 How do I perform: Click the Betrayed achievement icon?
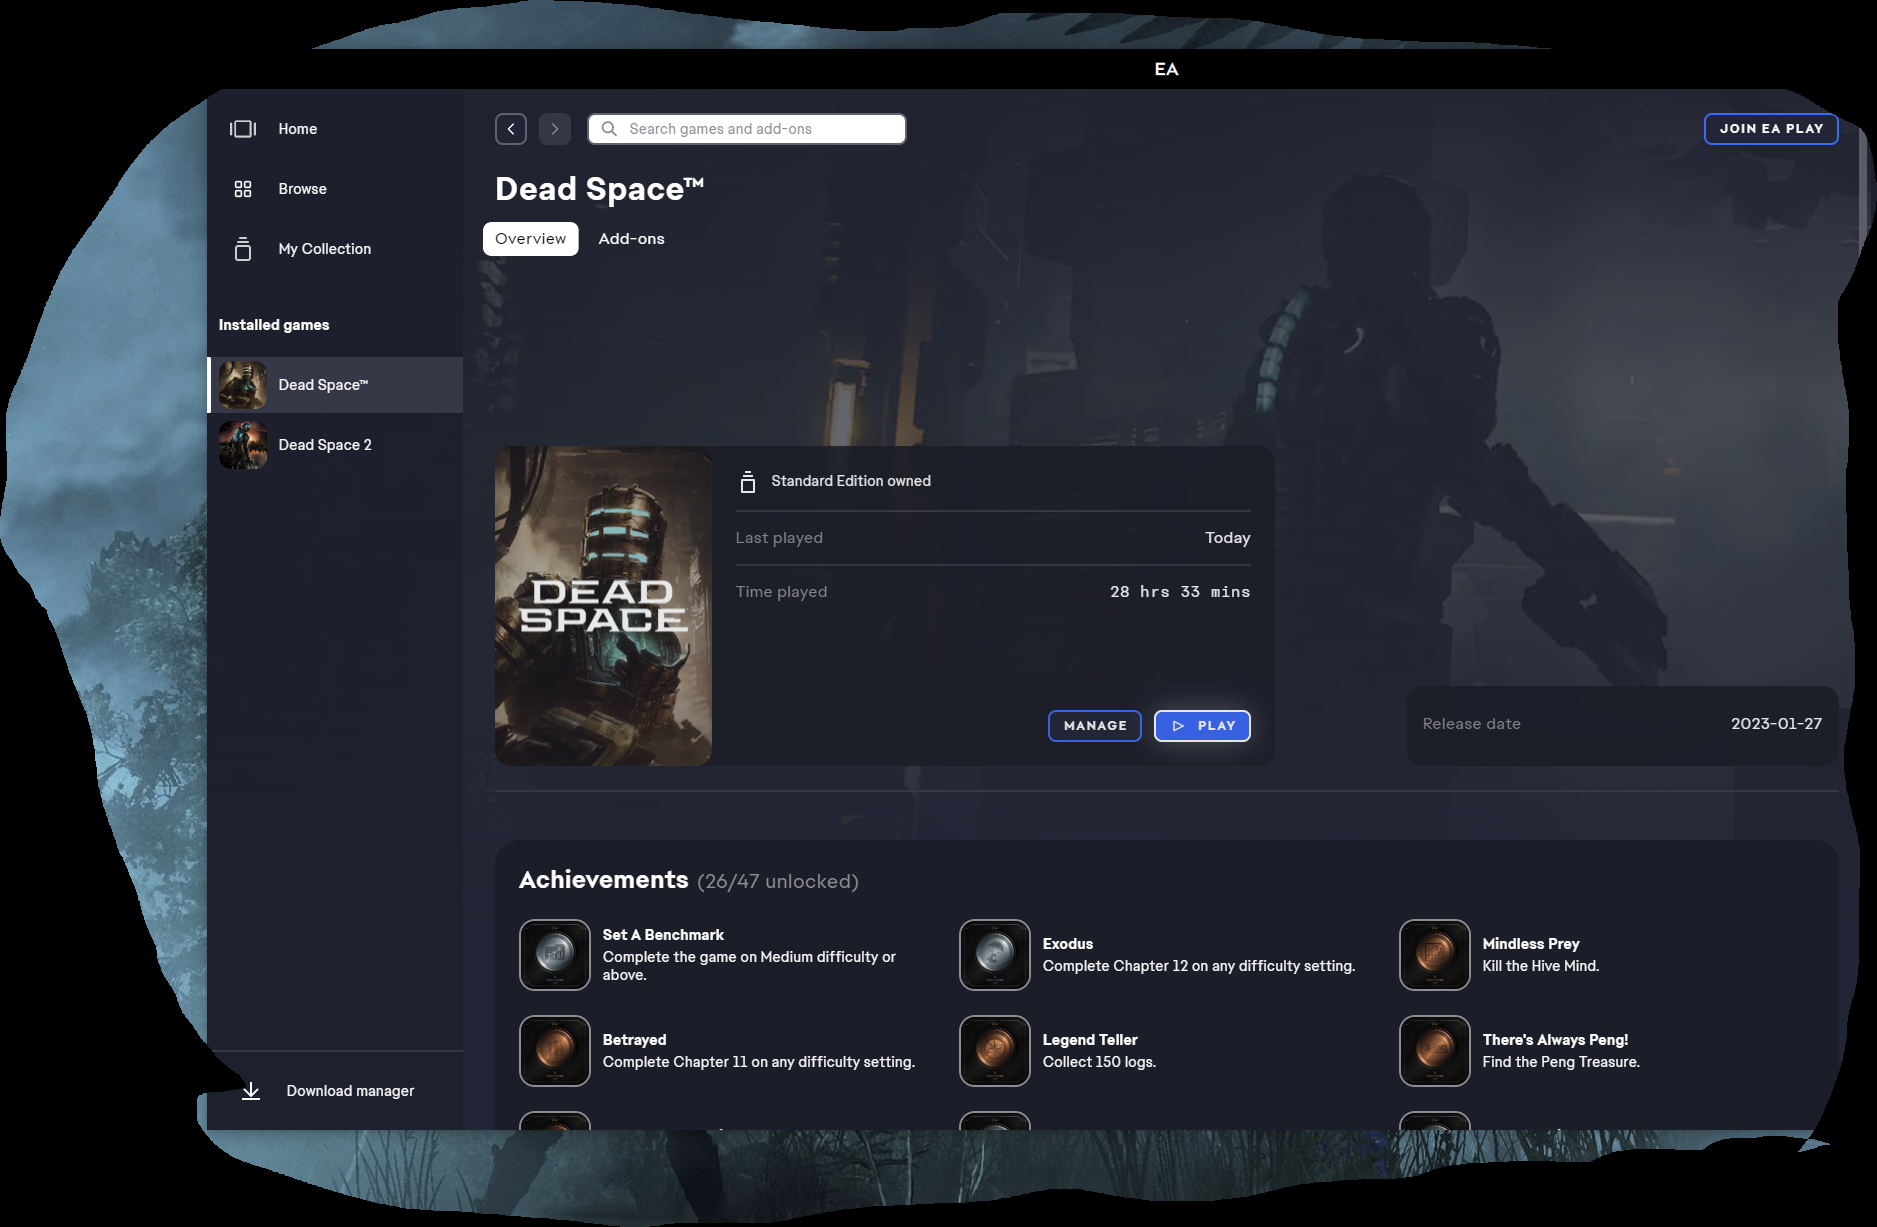[555, 1051]
